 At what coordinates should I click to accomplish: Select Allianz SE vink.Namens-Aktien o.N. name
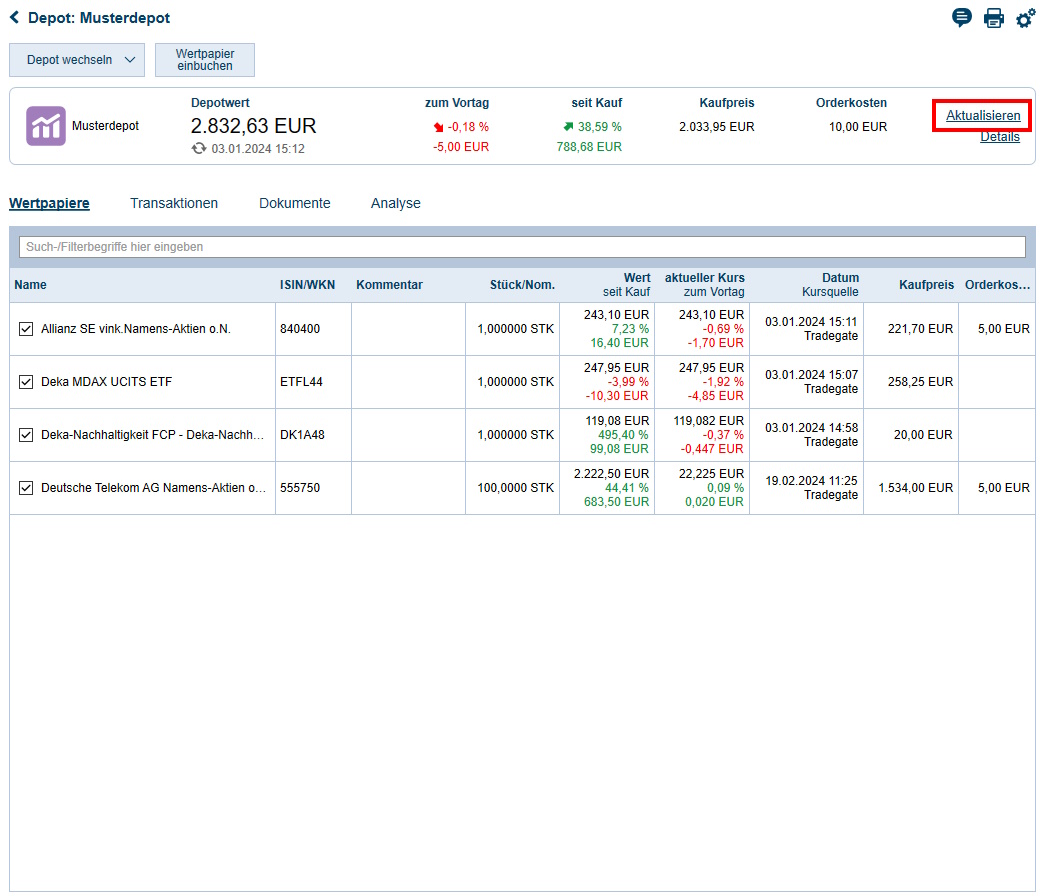136,329
